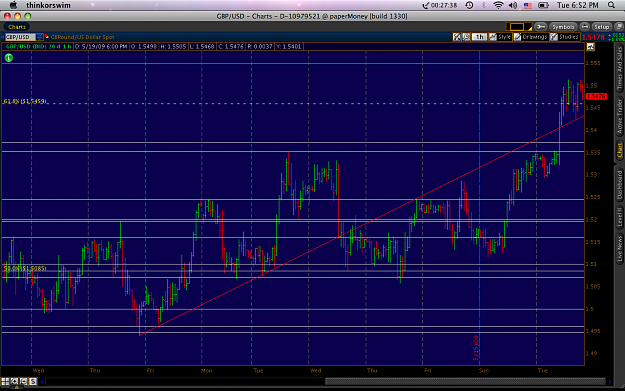Click the red 5/15/09 vertical date marker
Image resolution: width=625 pixels, height=391 pixels.
pos(477,348)
